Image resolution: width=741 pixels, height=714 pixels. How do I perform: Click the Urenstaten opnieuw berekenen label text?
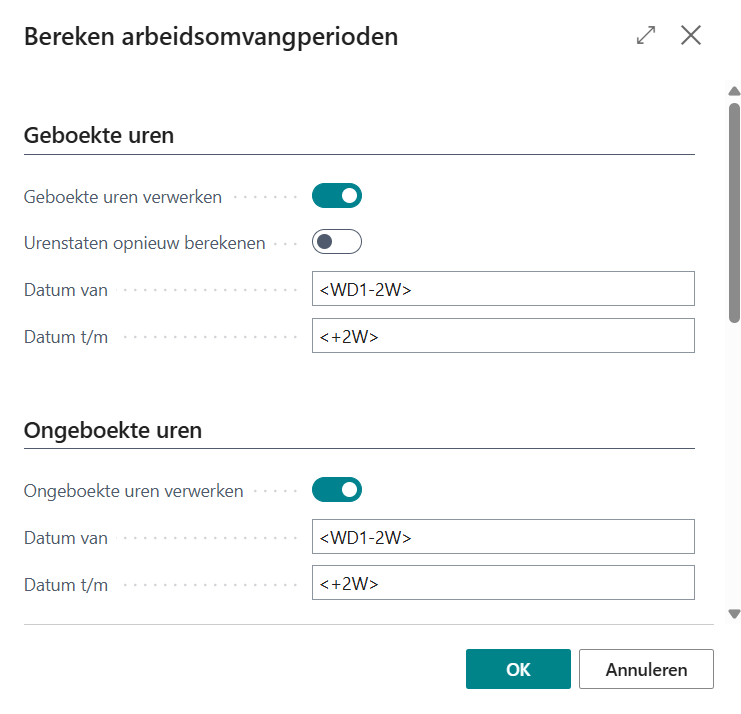tap(145, 243)
